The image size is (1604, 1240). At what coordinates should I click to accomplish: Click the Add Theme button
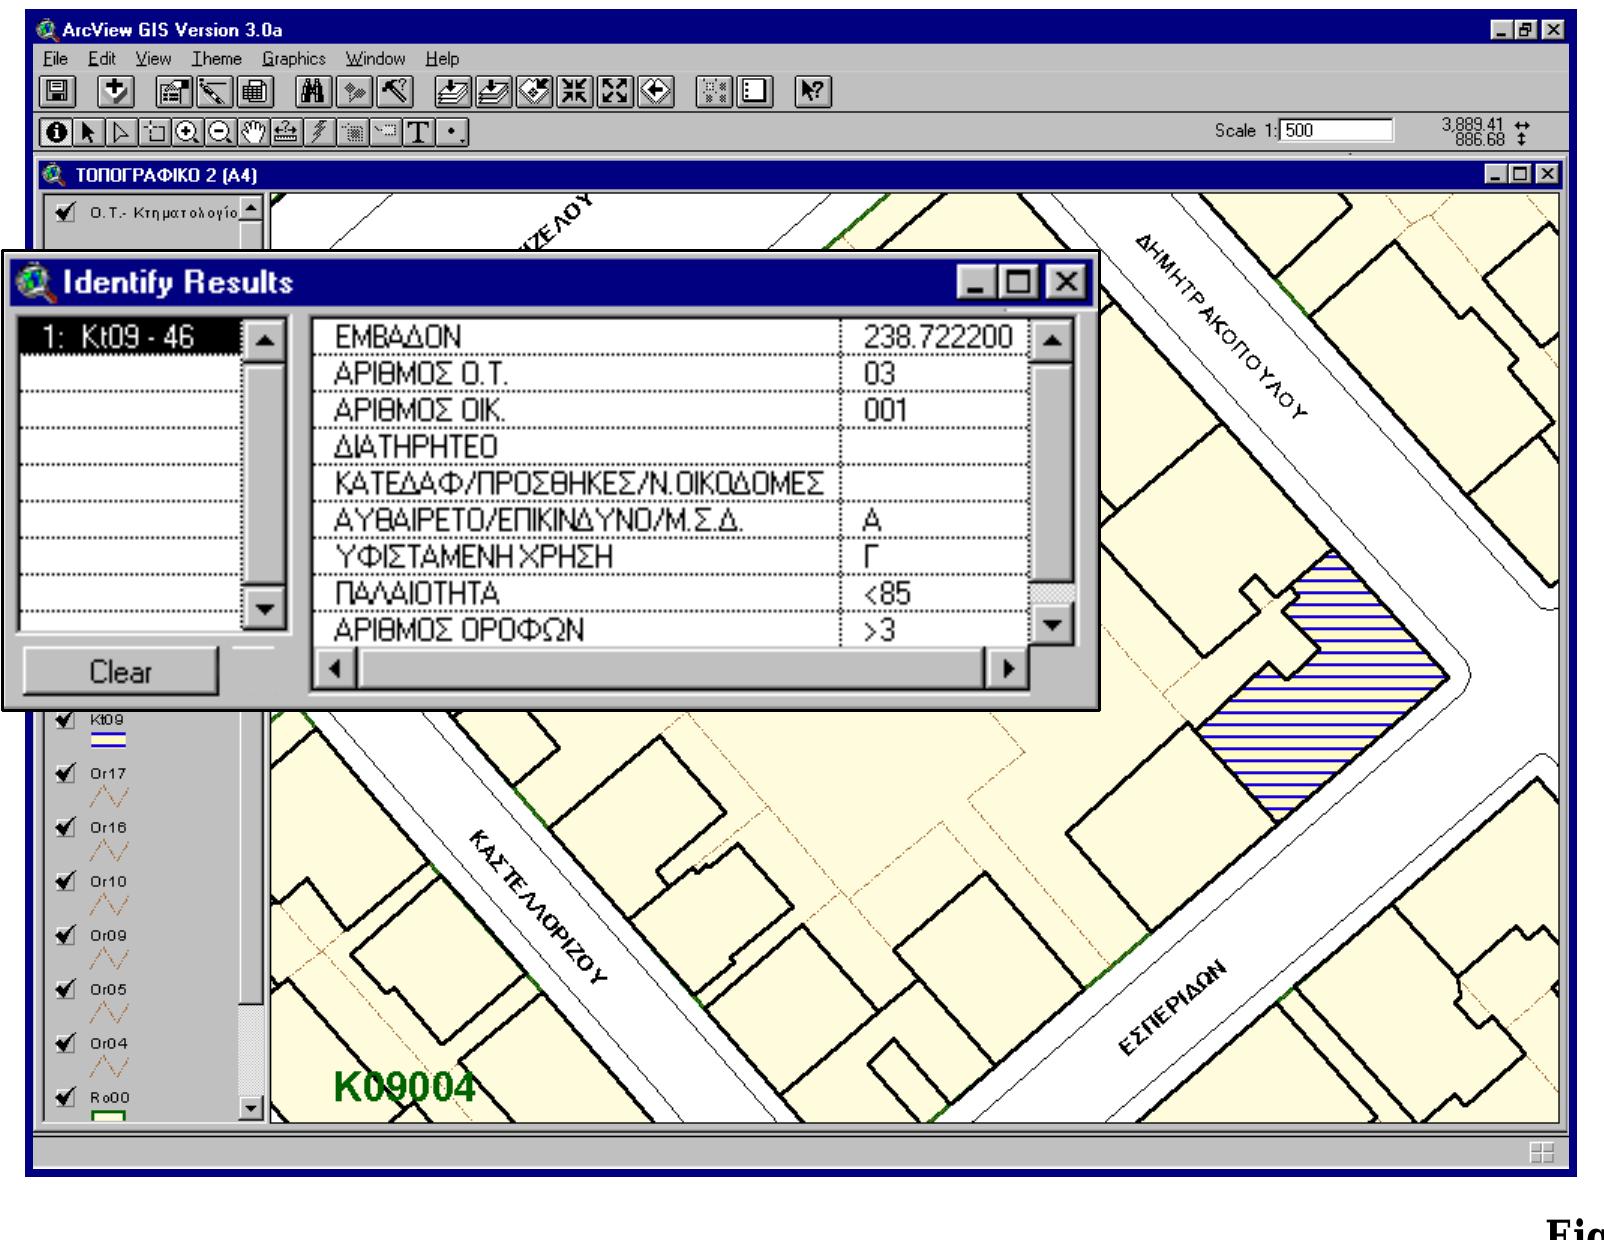pyautogui.click(x=116, y=93)
